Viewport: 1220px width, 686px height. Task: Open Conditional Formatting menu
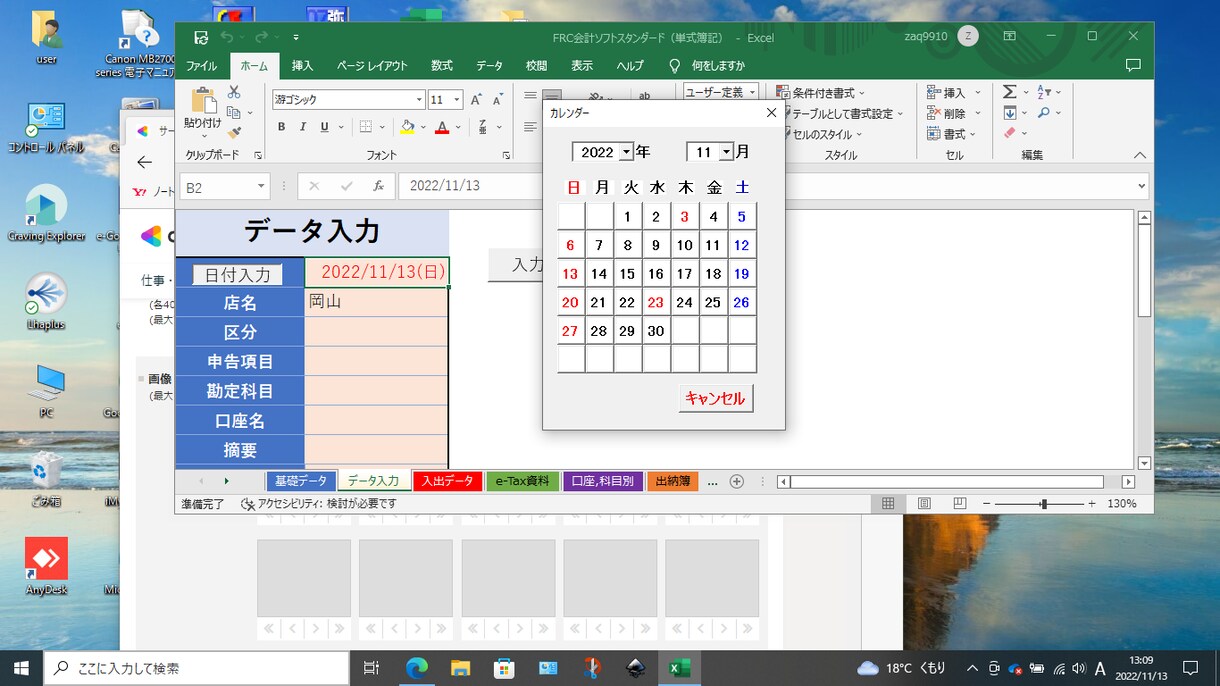point(823,92)
